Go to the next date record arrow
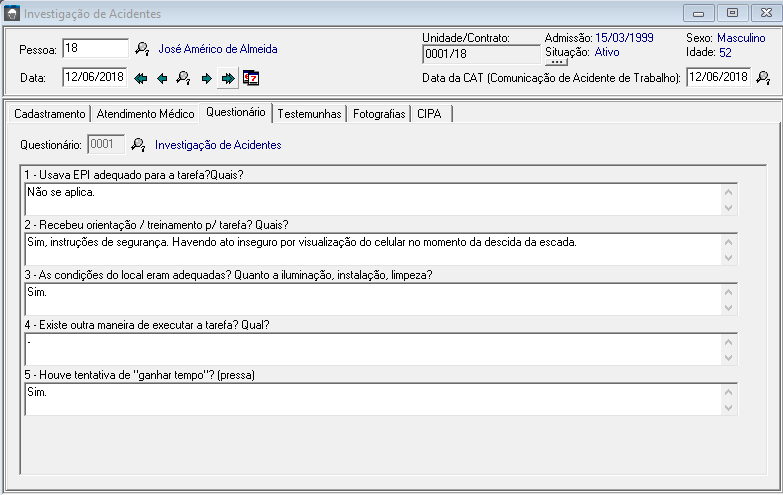 click(206, 78)
